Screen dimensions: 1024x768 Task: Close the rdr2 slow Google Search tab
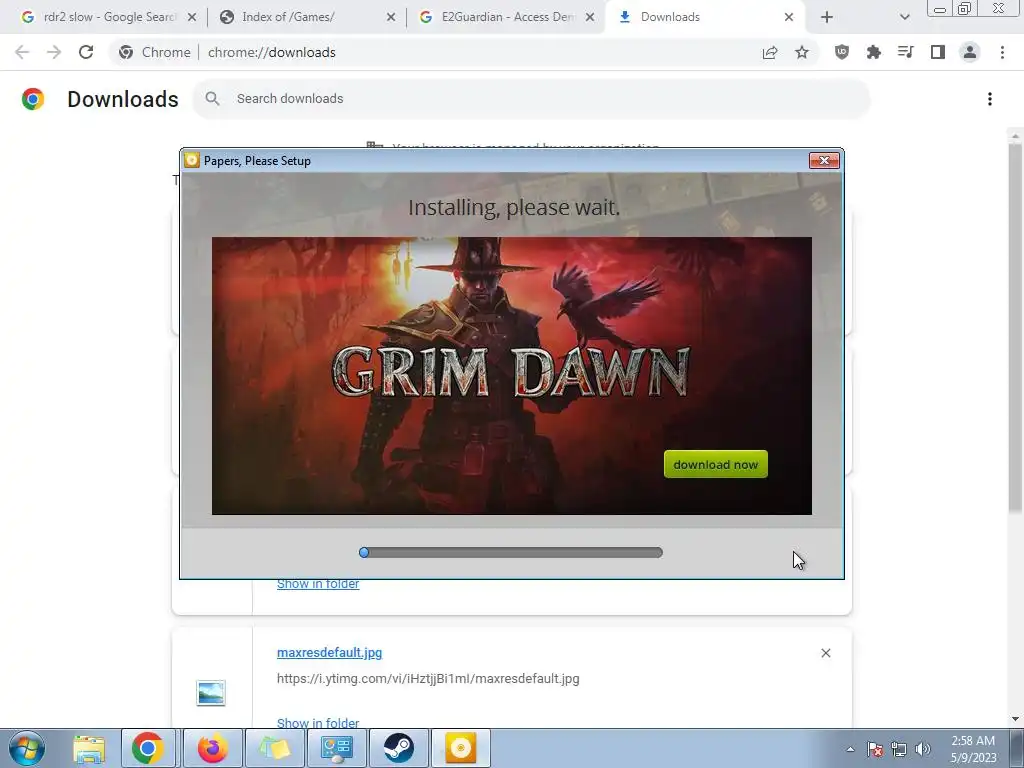coord(192,18)
